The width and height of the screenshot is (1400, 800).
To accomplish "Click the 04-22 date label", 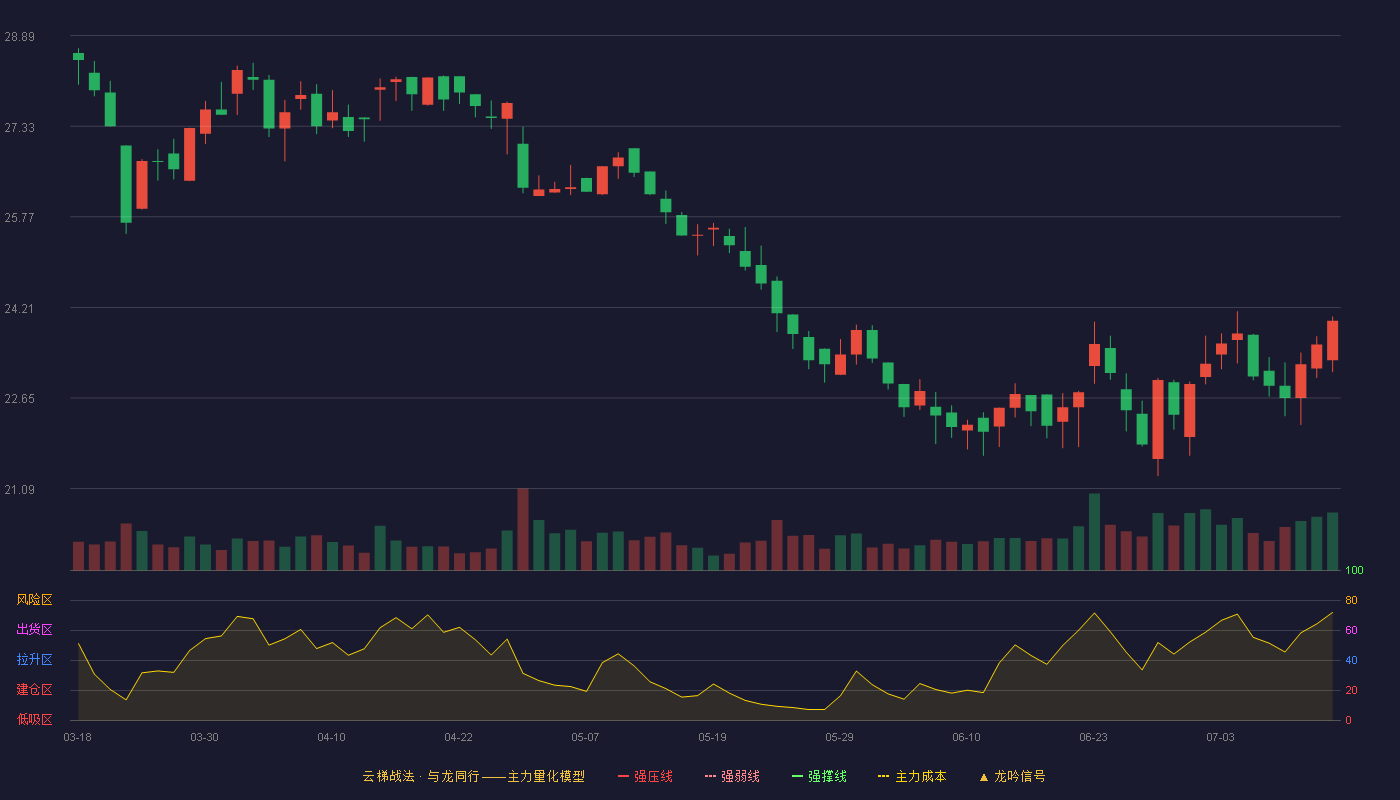I will coord(458,737).
